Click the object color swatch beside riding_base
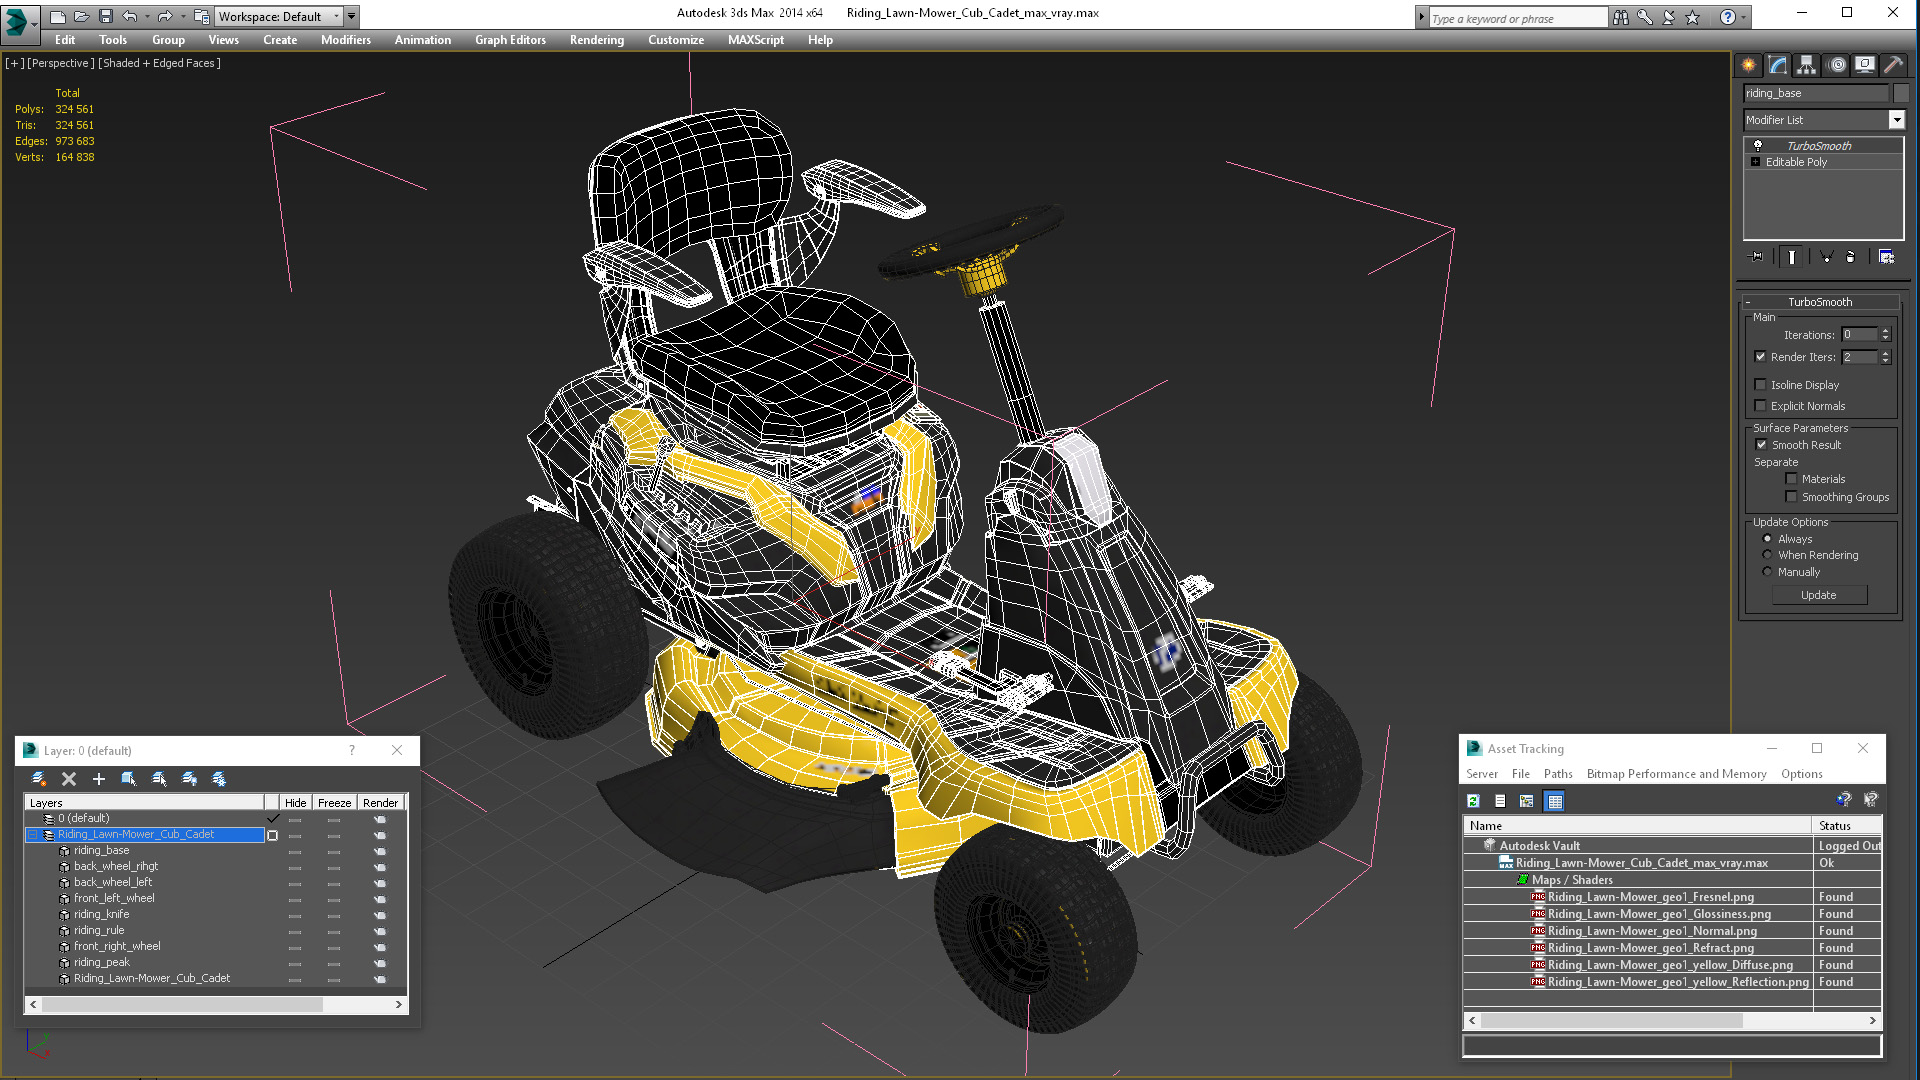 coord(1901,93)
